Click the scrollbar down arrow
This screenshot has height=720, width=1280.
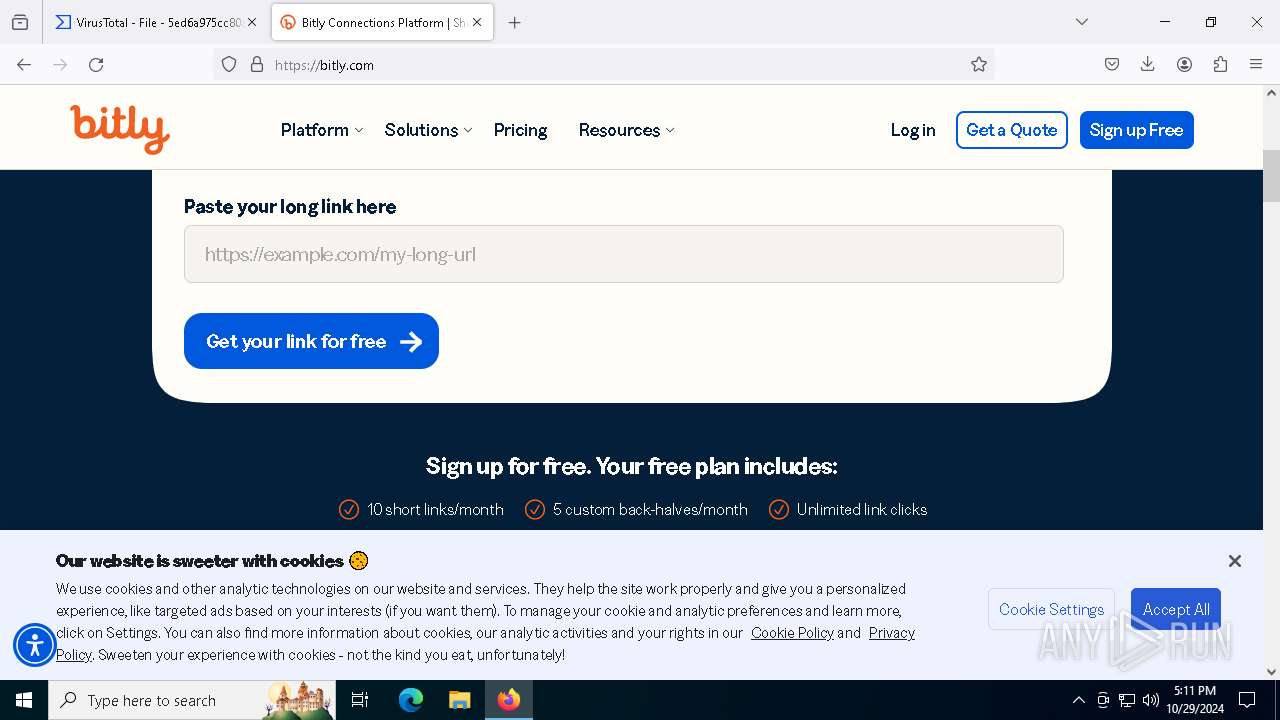coord(1271,672)
